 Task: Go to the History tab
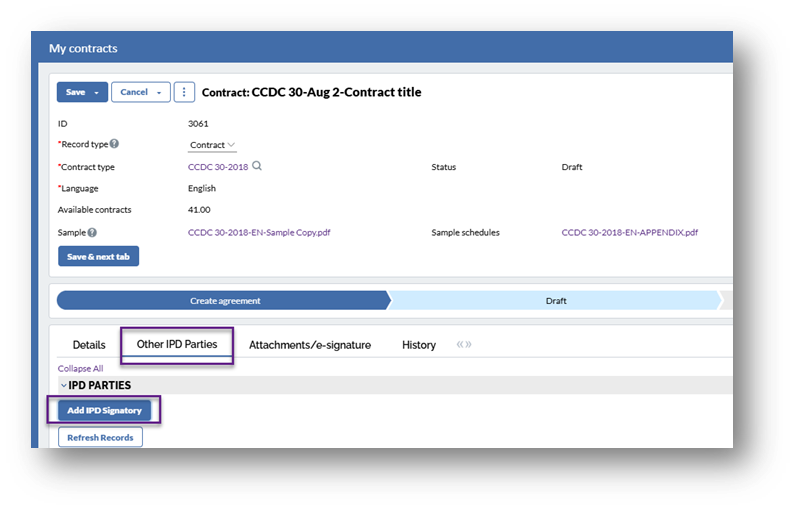(419, 345)
